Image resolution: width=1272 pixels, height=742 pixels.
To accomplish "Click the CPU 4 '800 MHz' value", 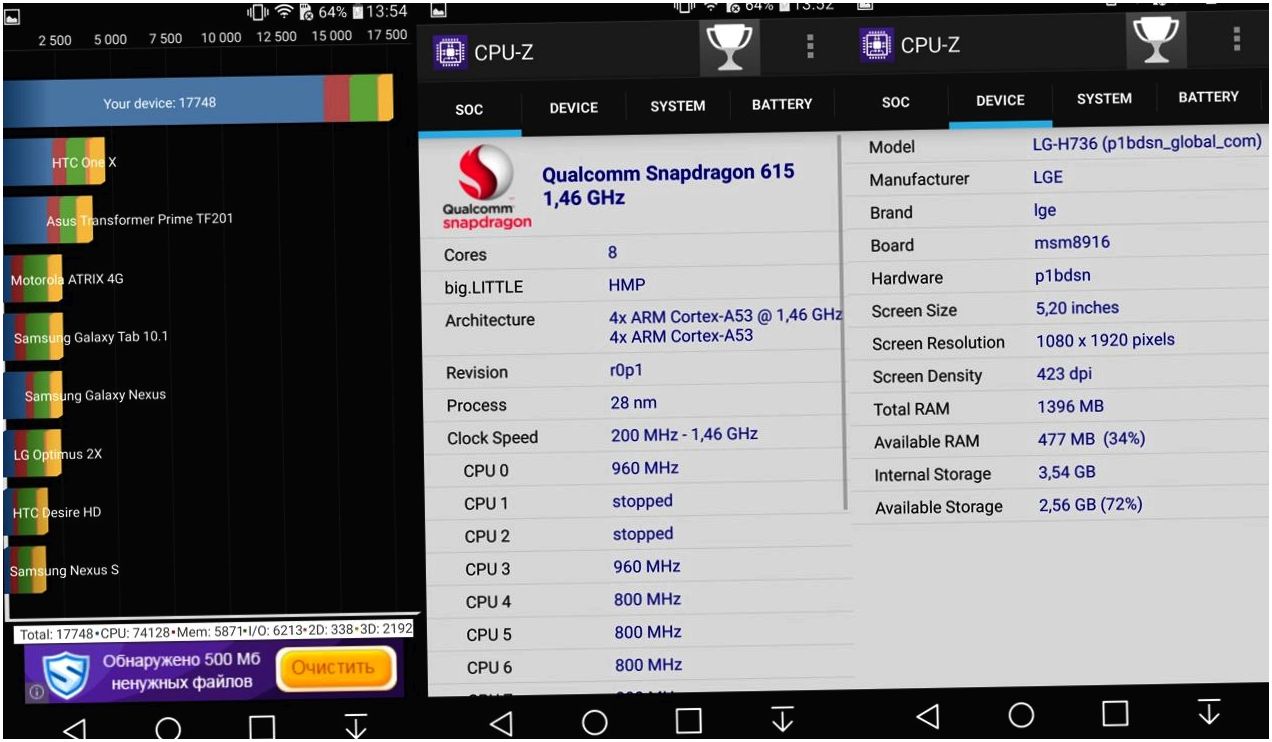I will point(647,599).
